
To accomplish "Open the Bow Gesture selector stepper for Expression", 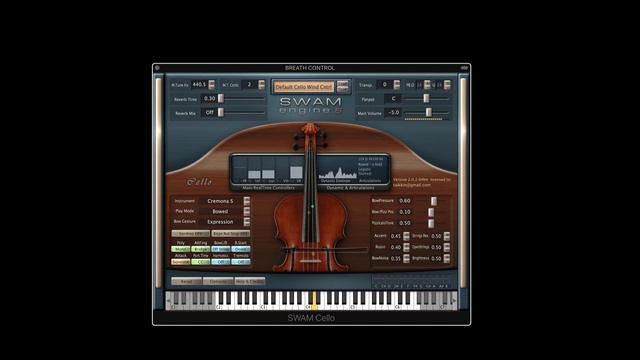I will (x=247, y=222).
